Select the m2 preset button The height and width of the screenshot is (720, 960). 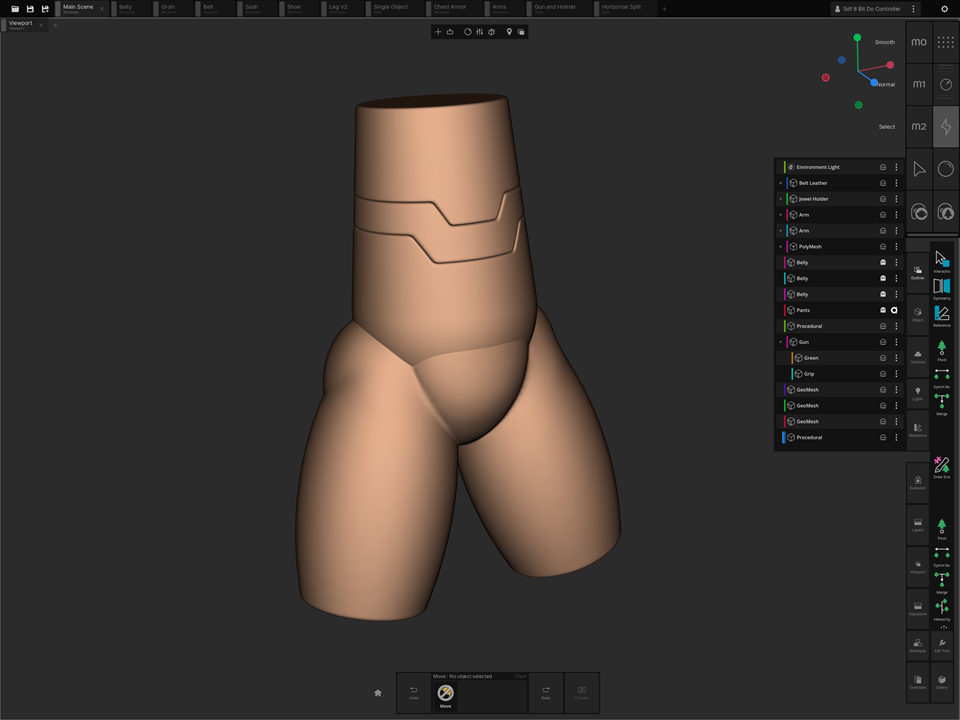click(x=919, y=127)
